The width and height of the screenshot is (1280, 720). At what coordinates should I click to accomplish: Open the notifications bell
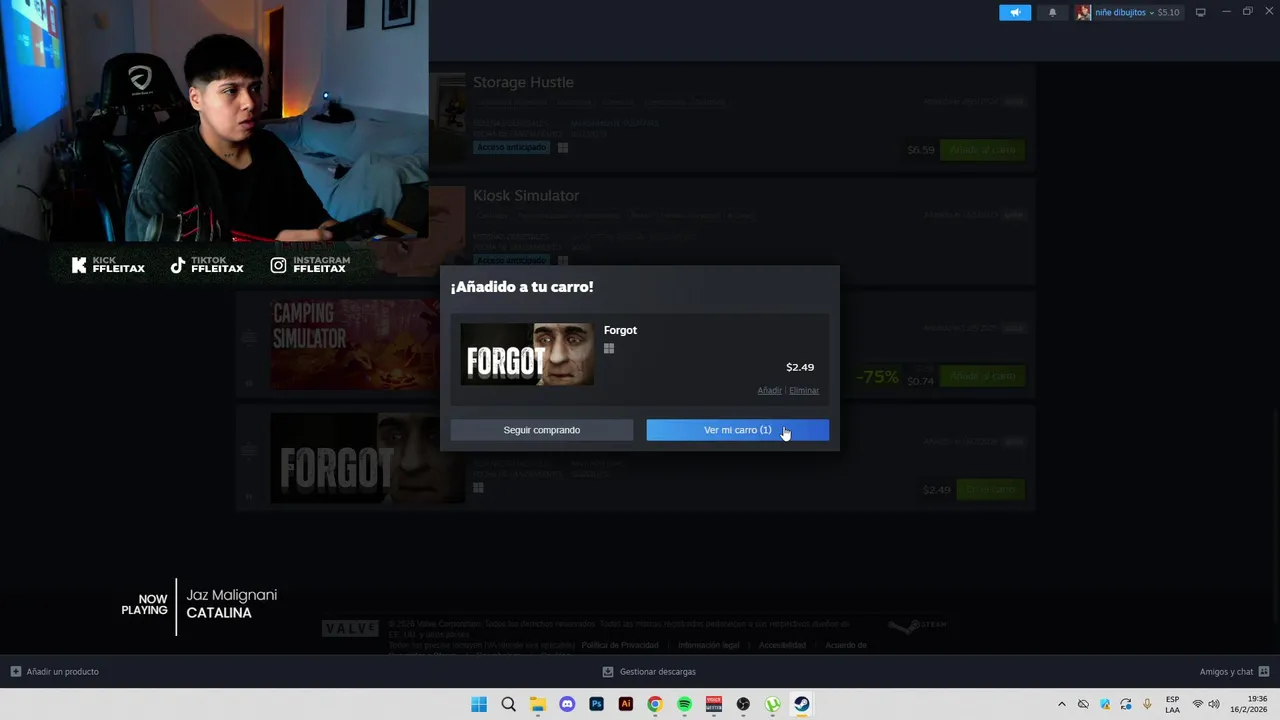pyautogui.click(x=1052, y=12)
